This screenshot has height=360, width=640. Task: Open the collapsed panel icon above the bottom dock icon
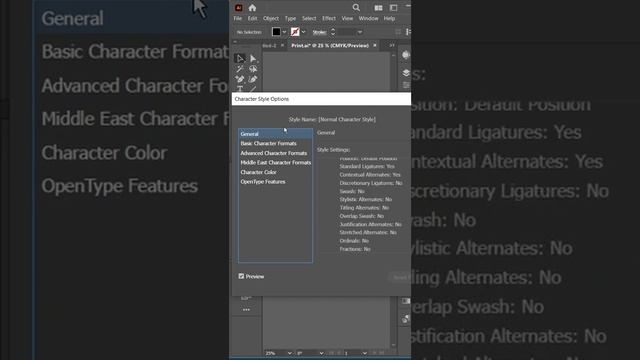coord(406,301)
